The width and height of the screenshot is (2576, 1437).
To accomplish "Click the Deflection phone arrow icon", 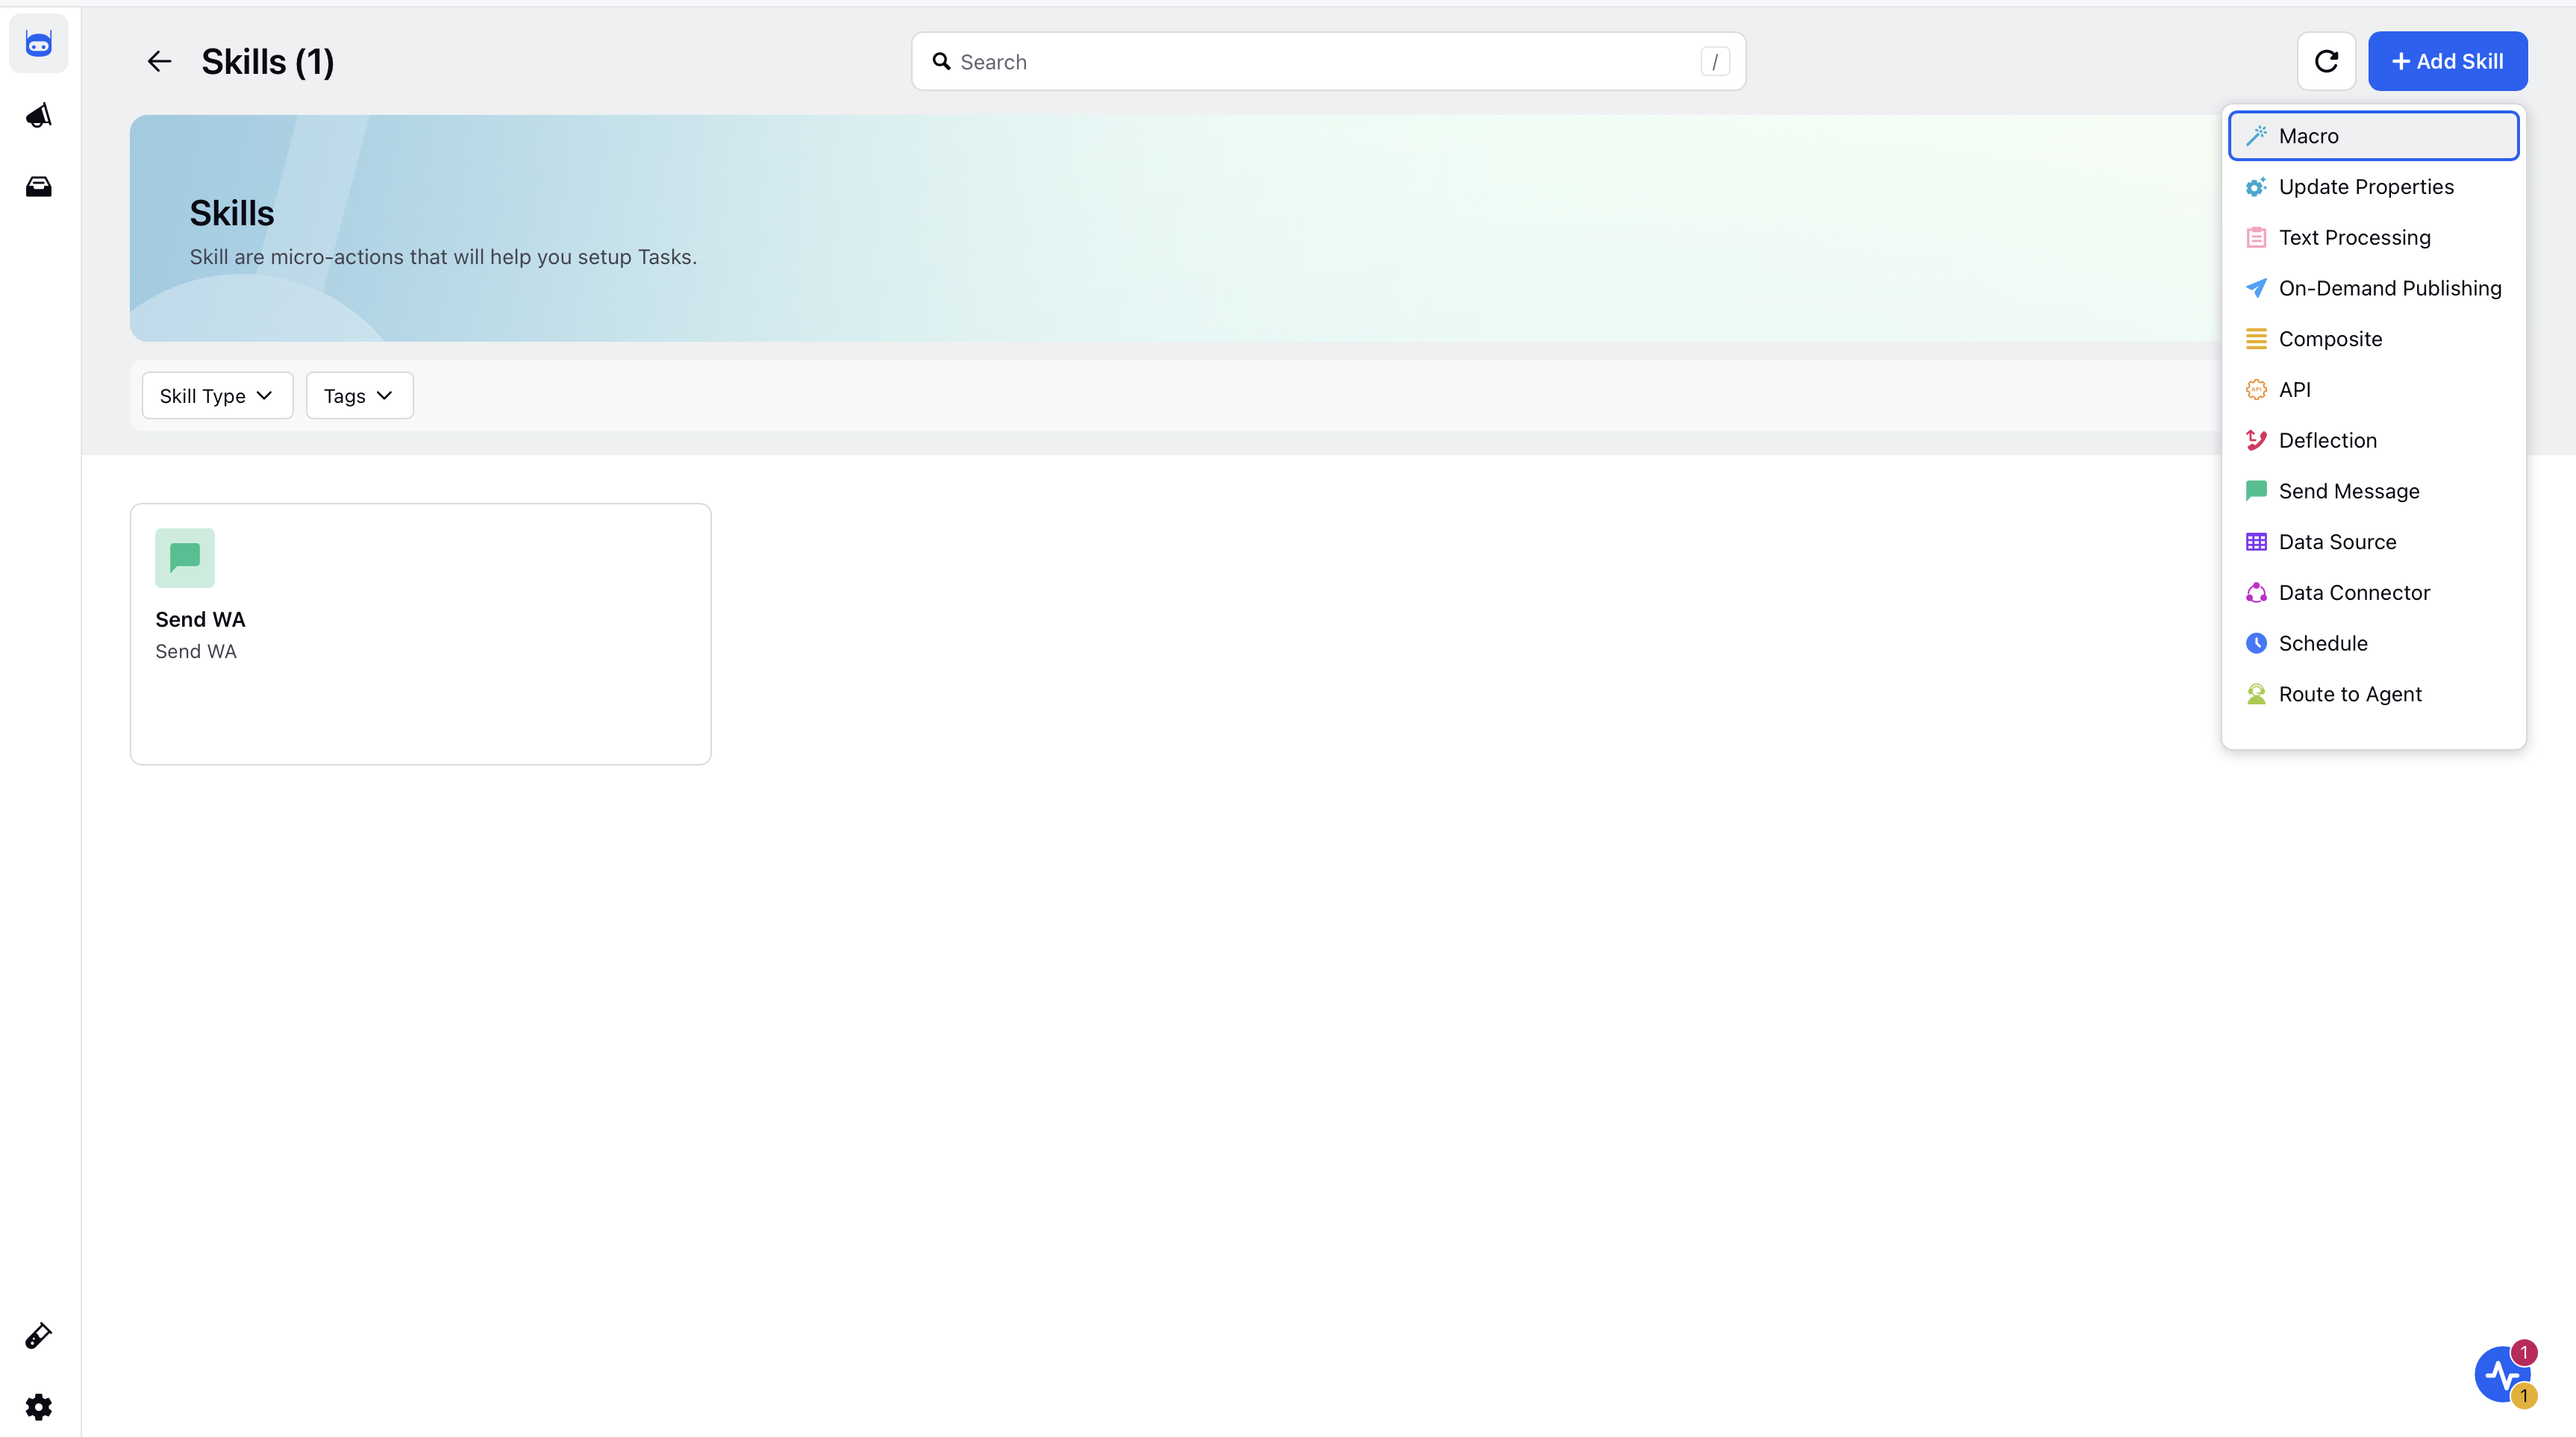I will pyautogui.click(x=2256, y=440).
